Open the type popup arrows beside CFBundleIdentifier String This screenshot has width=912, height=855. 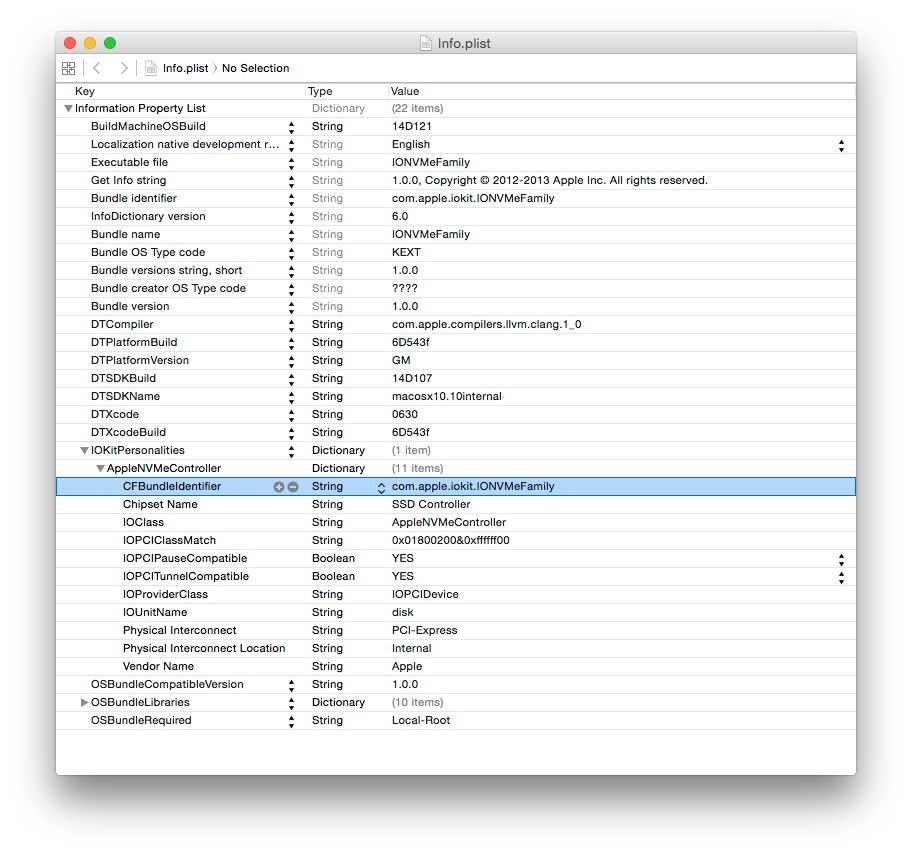[381, 487]
